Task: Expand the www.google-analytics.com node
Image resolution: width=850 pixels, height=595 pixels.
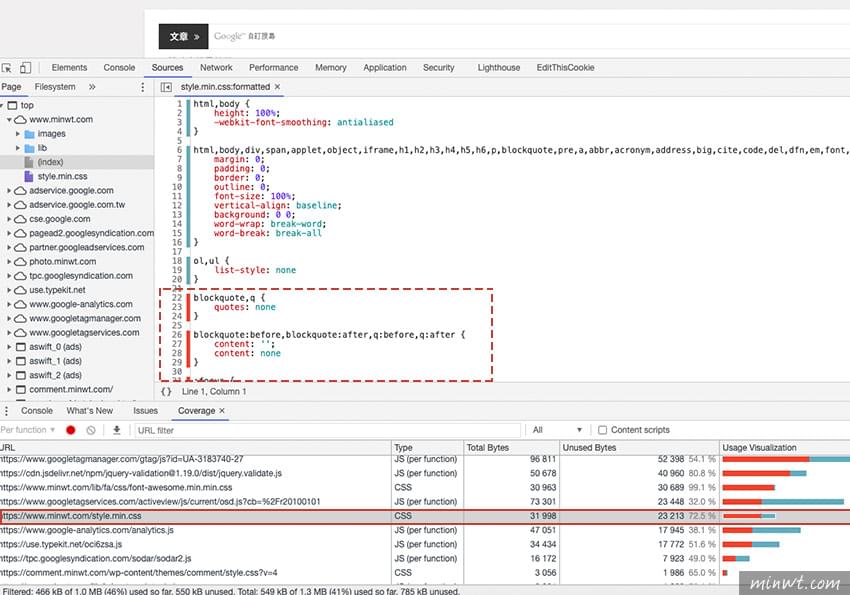Action: point(9,305)
